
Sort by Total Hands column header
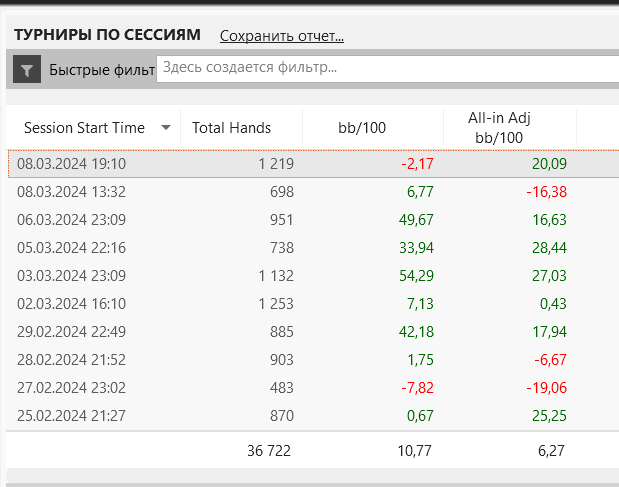tap(231, 128)
